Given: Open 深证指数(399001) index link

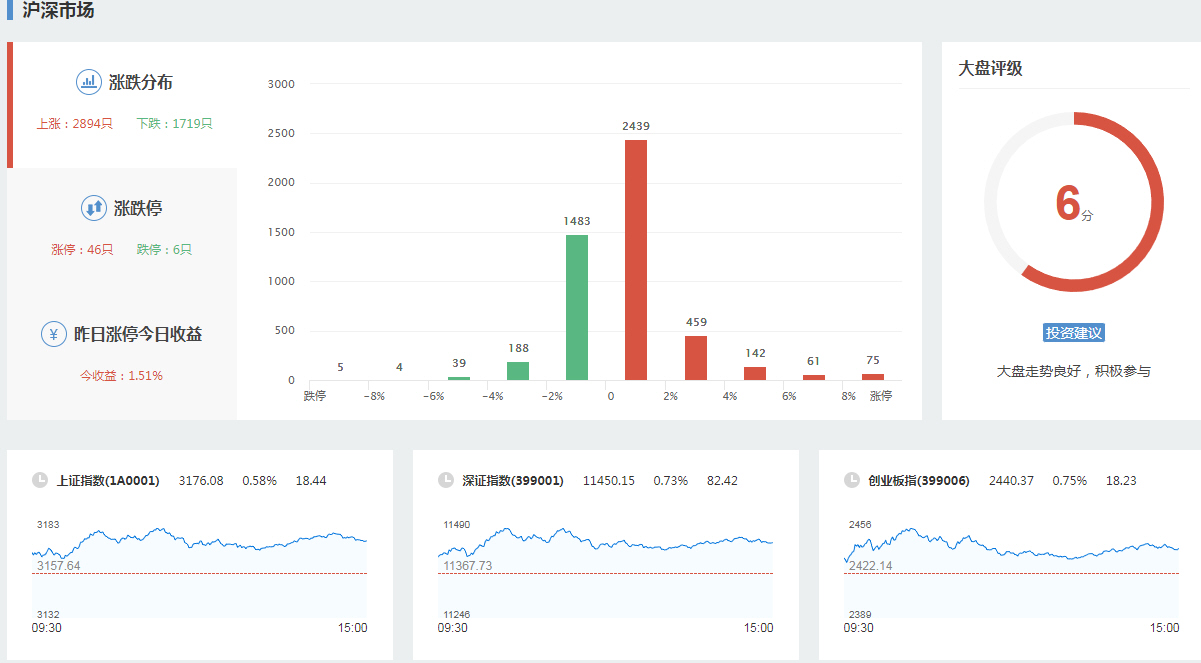Looking at the screenshot, I should pos(513,481).
